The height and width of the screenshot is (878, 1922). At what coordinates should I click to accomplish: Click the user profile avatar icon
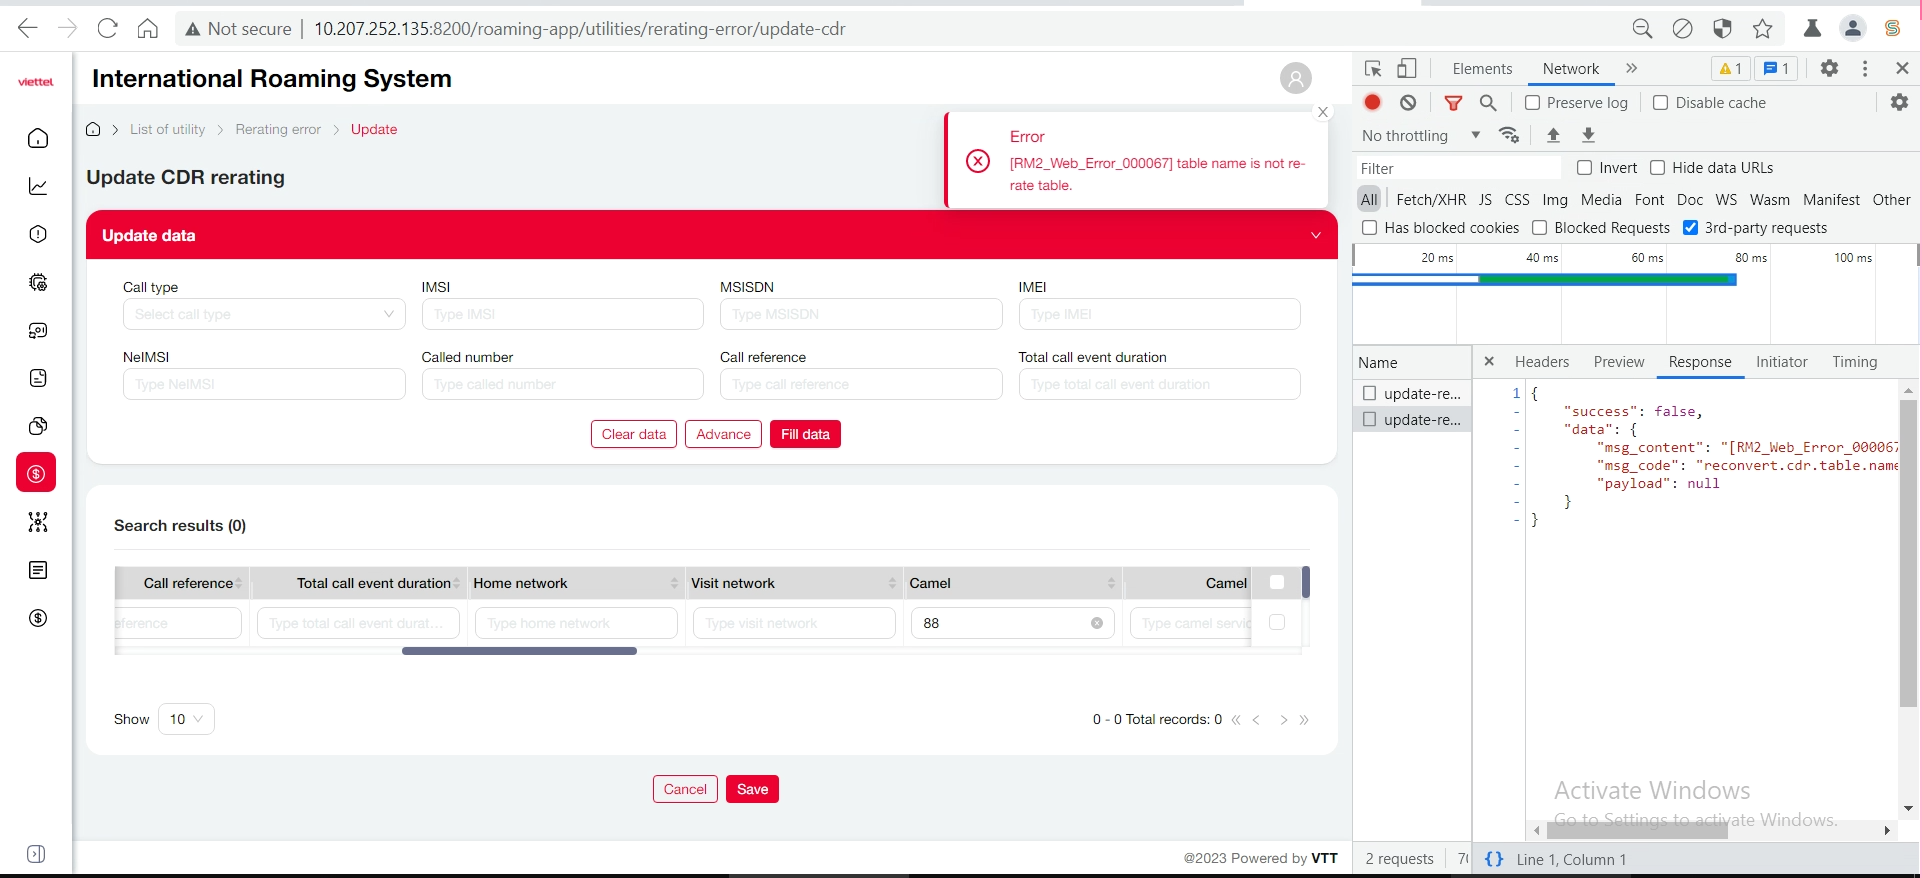(1295, 78)
